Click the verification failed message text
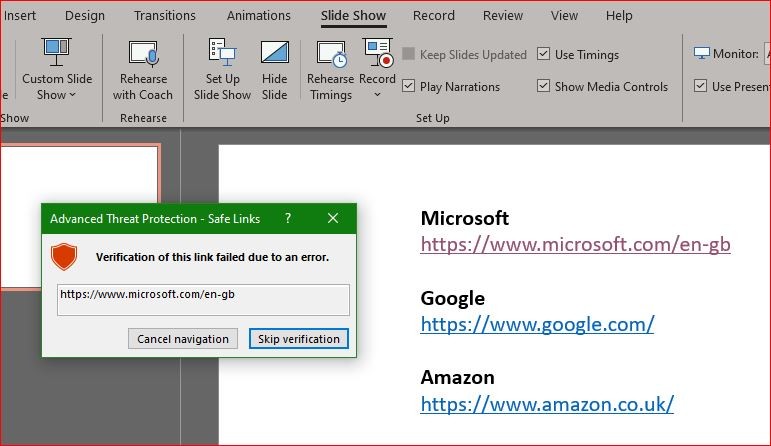This screenshot has height=446, width=771. click(212, 257)
